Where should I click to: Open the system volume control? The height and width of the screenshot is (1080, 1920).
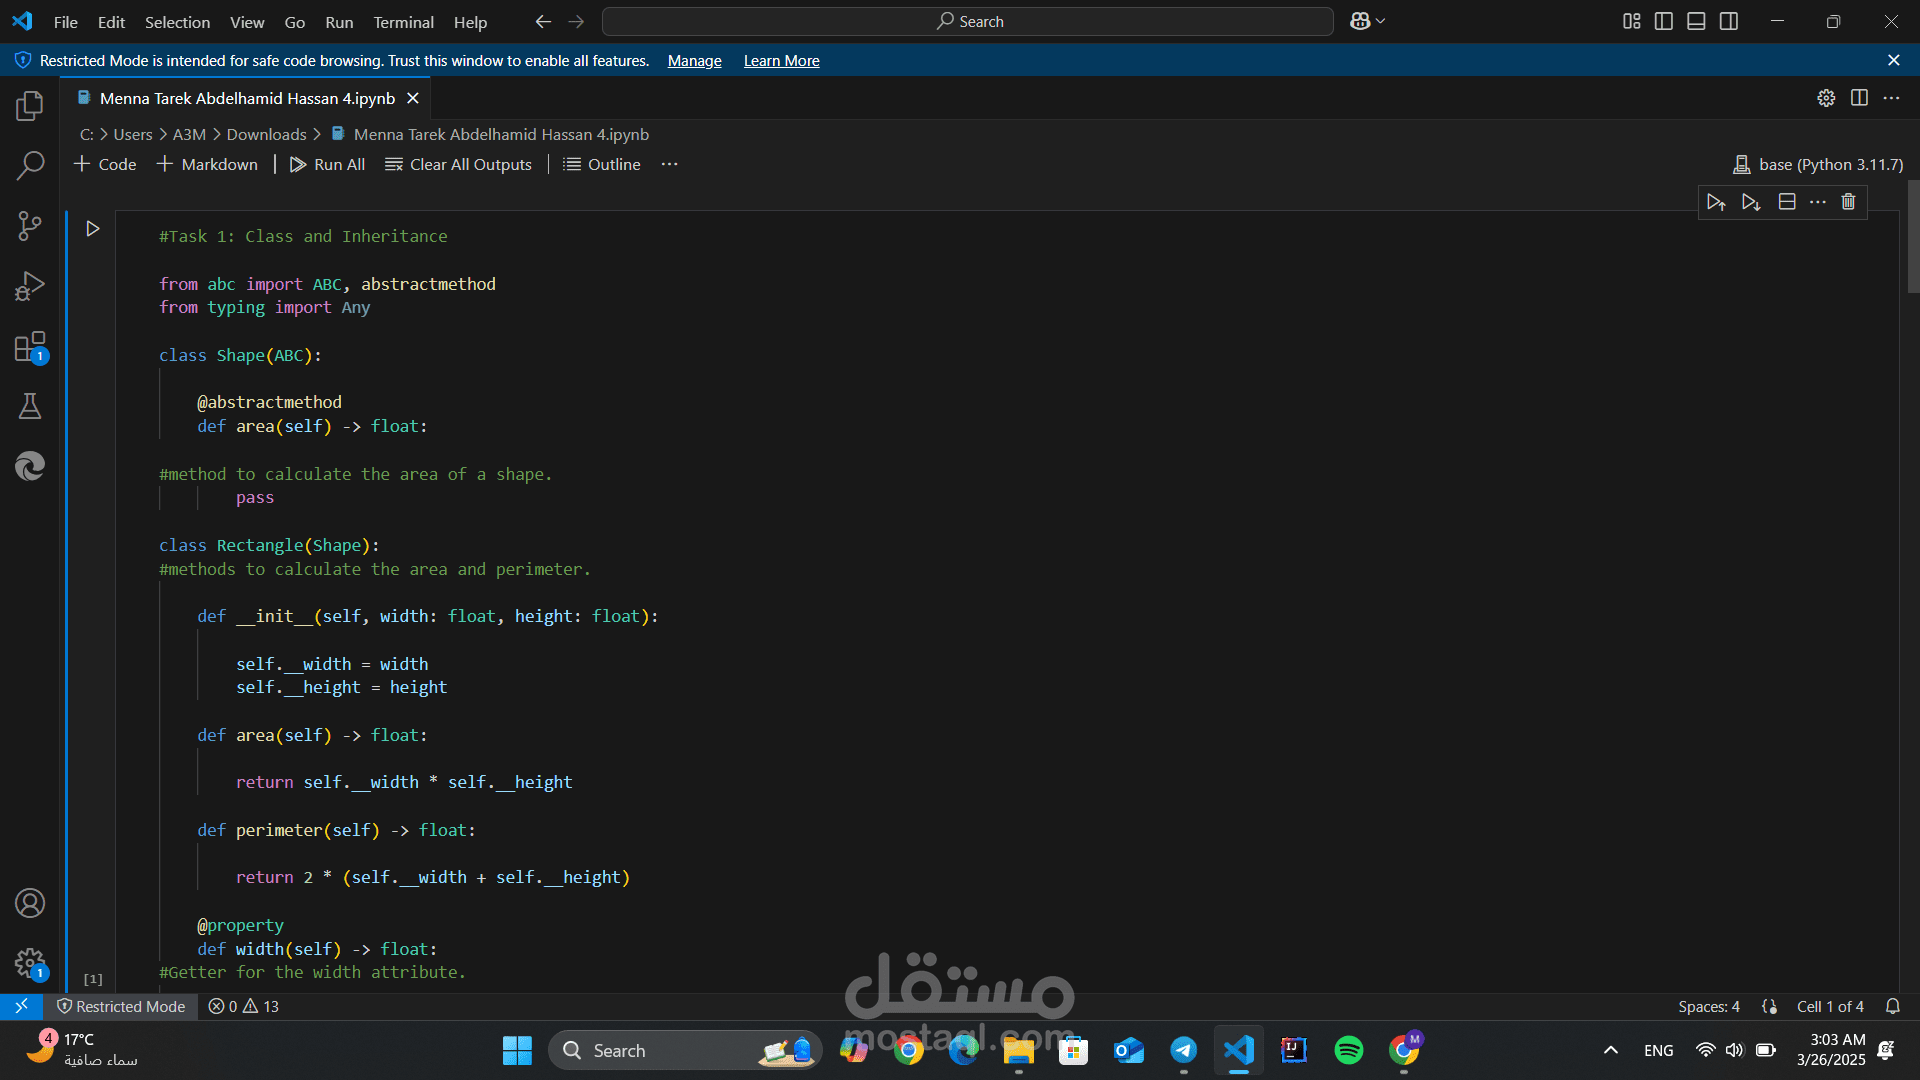(1733, 1050)
